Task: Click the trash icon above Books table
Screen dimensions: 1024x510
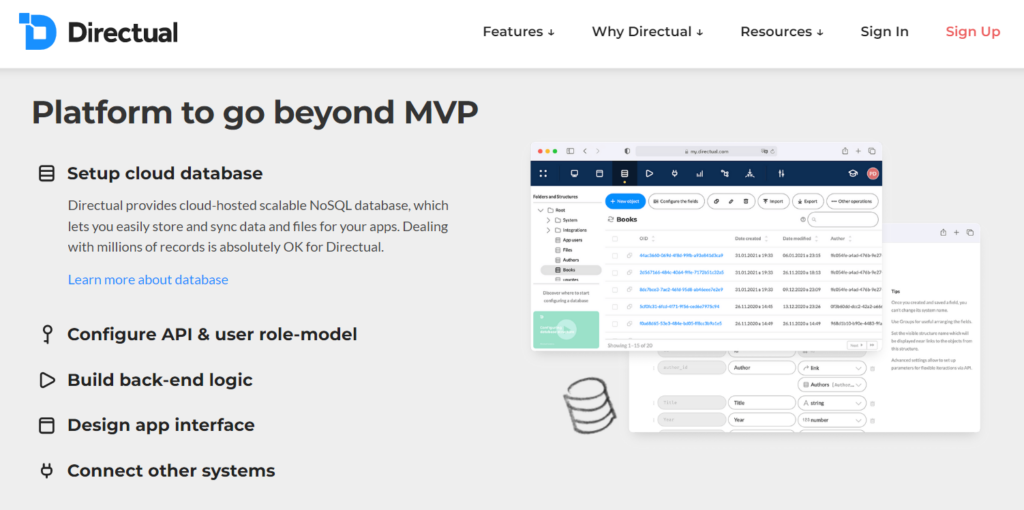Action: [746, 201]
